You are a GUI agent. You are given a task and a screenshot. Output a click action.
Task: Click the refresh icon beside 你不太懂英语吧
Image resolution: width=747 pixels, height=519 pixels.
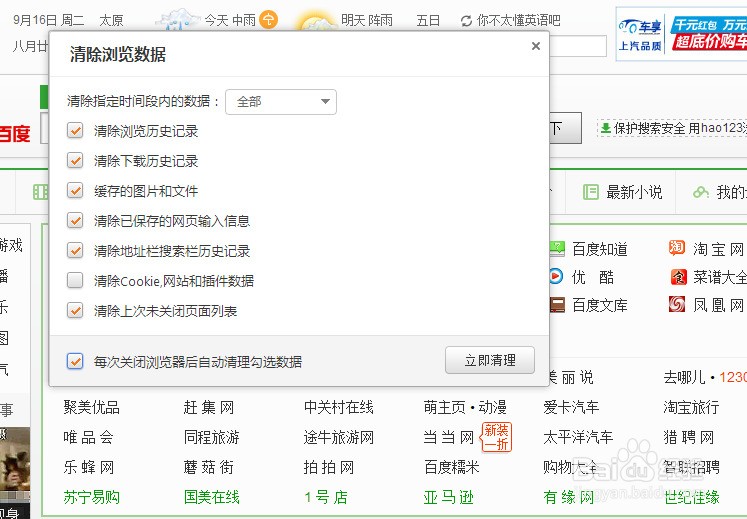[466, 20]
